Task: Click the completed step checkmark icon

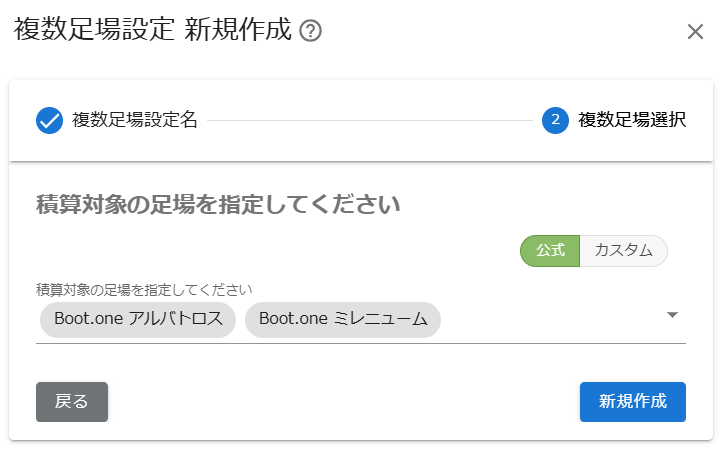Action: point(49,120)
